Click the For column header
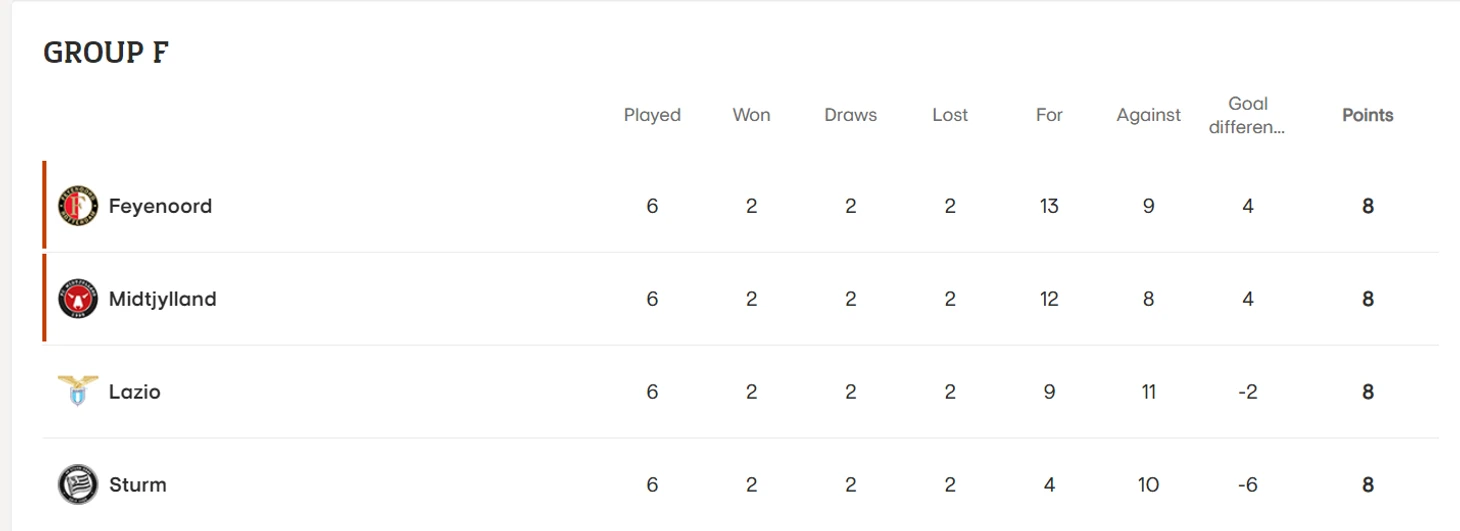This screenshot has height=531, width=1460. coord(1049,115)
